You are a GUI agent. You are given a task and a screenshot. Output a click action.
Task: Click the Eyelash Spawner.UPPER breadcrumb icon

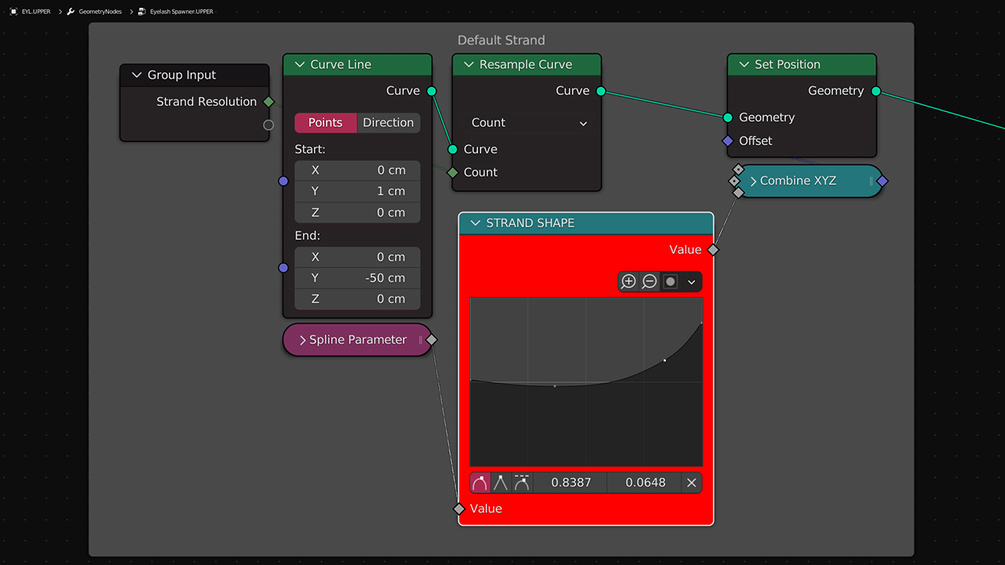[x=142, y=12]
